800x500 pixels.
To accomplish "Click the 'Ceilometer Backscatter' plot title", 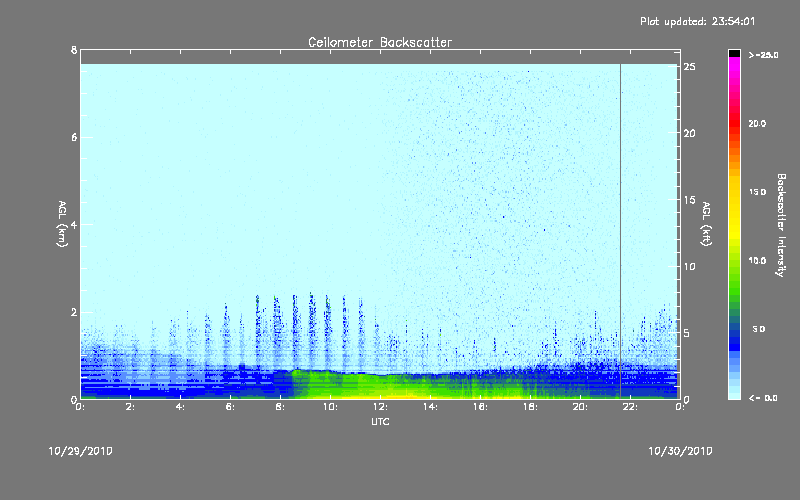I will (380, 42).
